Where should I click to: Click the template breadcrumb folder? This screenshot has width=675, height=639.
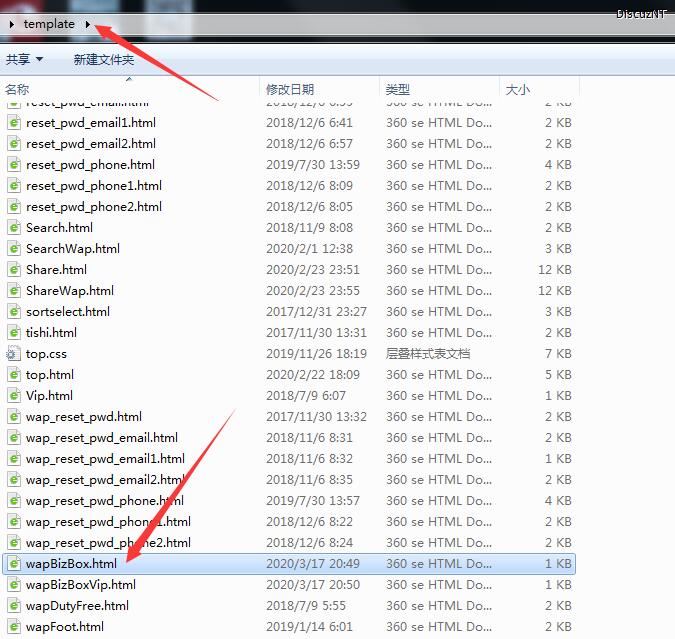coord(49,24)
